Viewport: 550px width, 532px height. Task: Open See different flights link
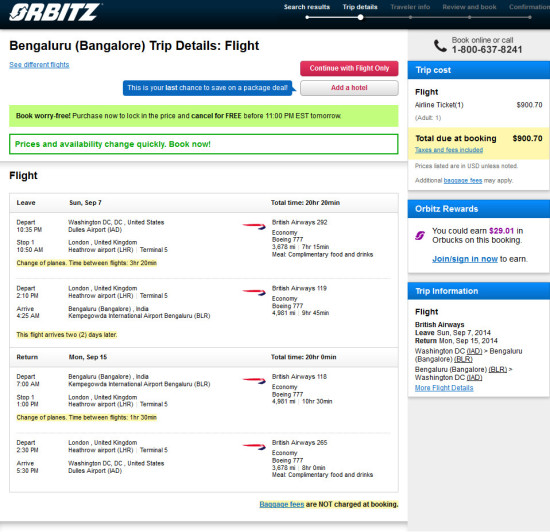tap(39, 65)
